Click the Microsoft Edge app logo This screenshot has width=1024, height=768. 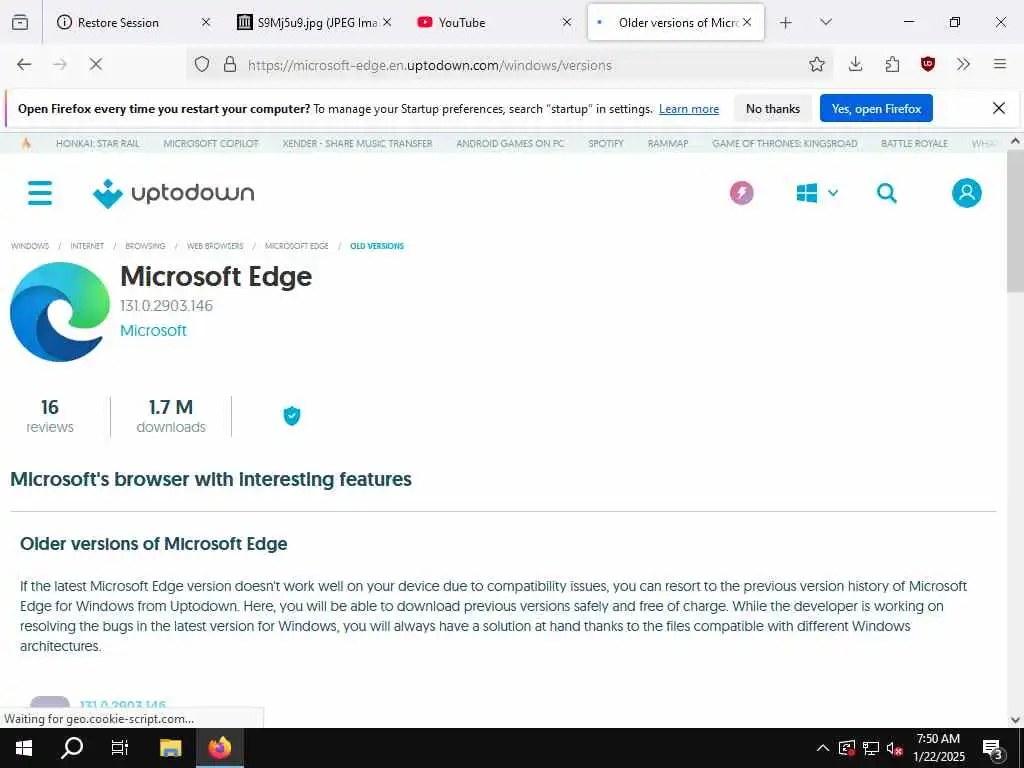click(60, 312)
